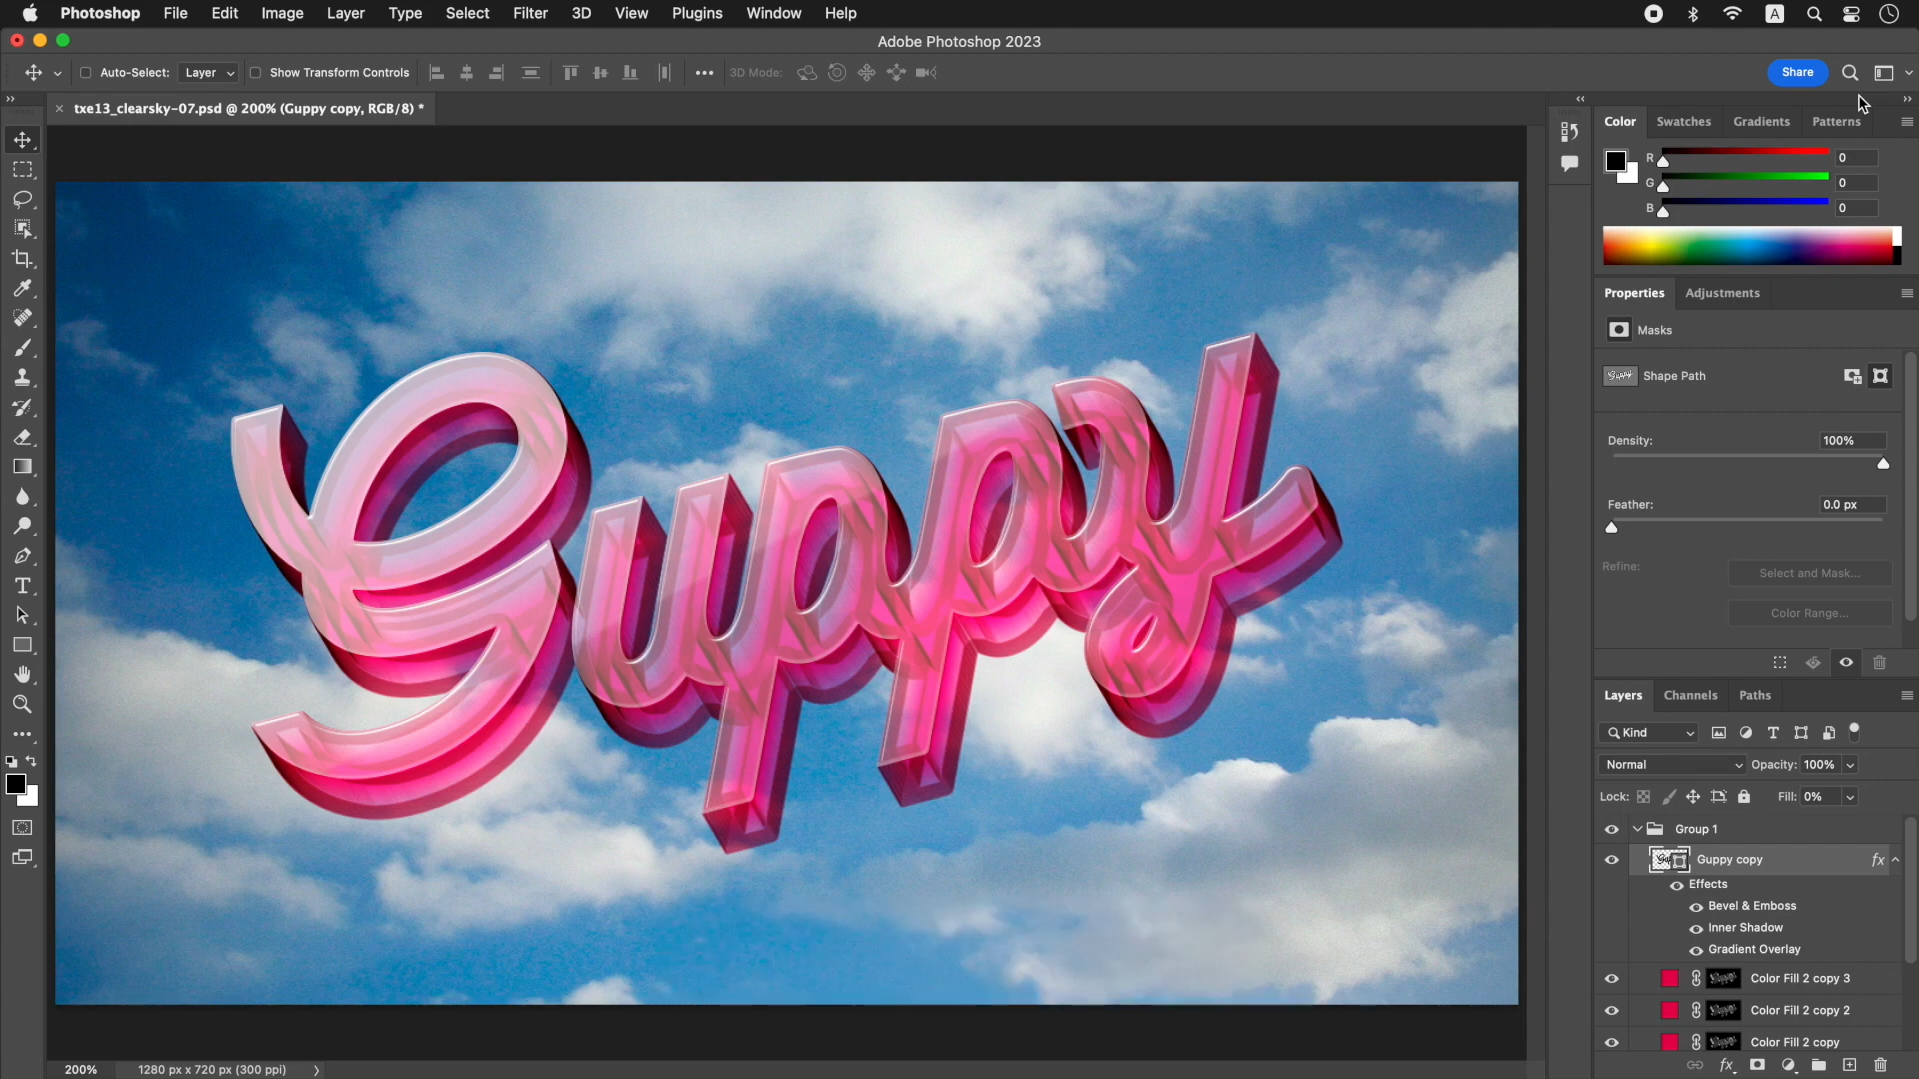This screenshot has width=1919, height=1079.
Task: Select the Hand tool
Action: 22,675
